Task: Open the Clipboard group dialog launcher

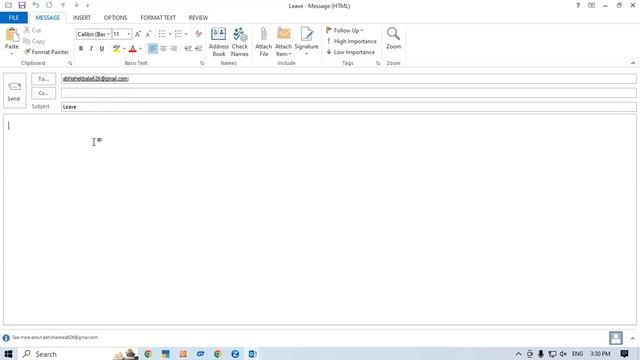Action: (70, 63)
